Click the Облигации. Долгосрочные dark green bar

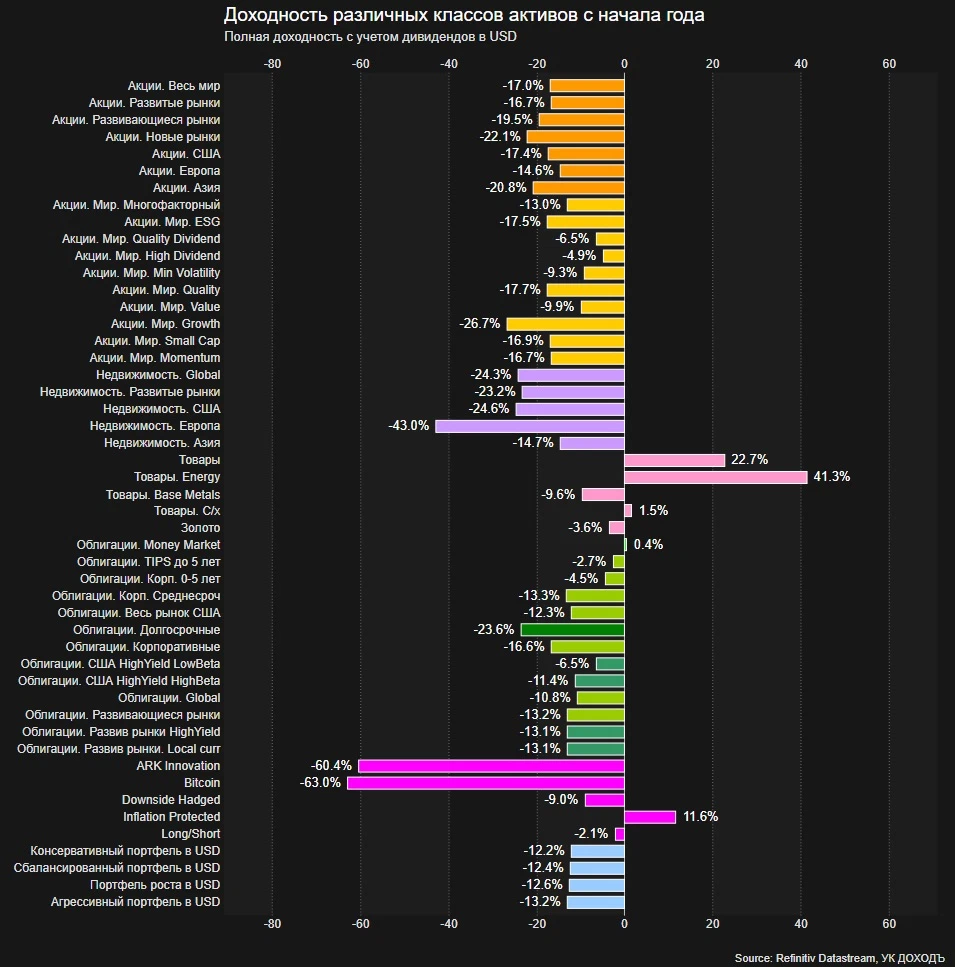tap(572, 630)
